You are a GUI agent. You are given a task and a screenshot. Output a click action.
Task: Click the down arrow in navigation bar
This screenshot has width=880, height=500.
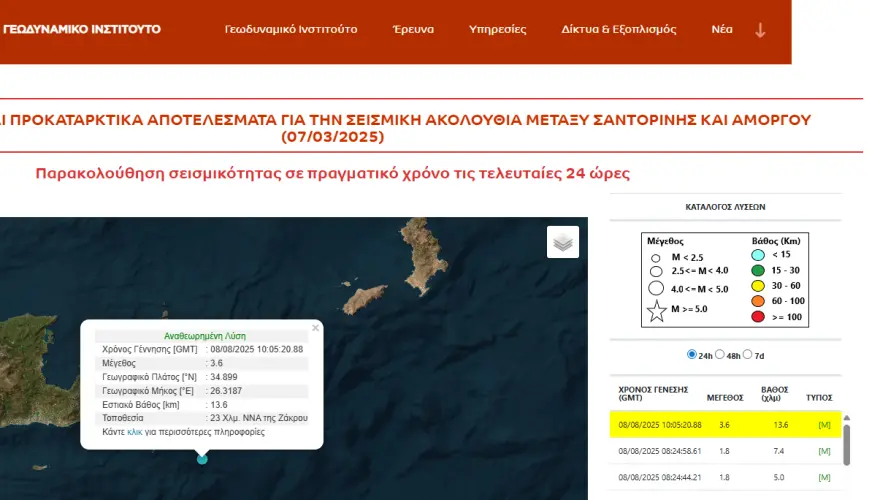(760, 30)
